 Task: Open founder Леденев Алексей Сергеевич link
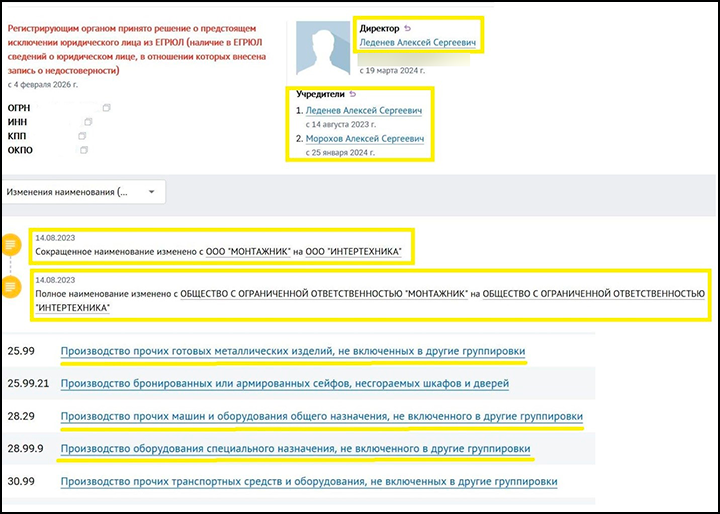pos(364,110)
